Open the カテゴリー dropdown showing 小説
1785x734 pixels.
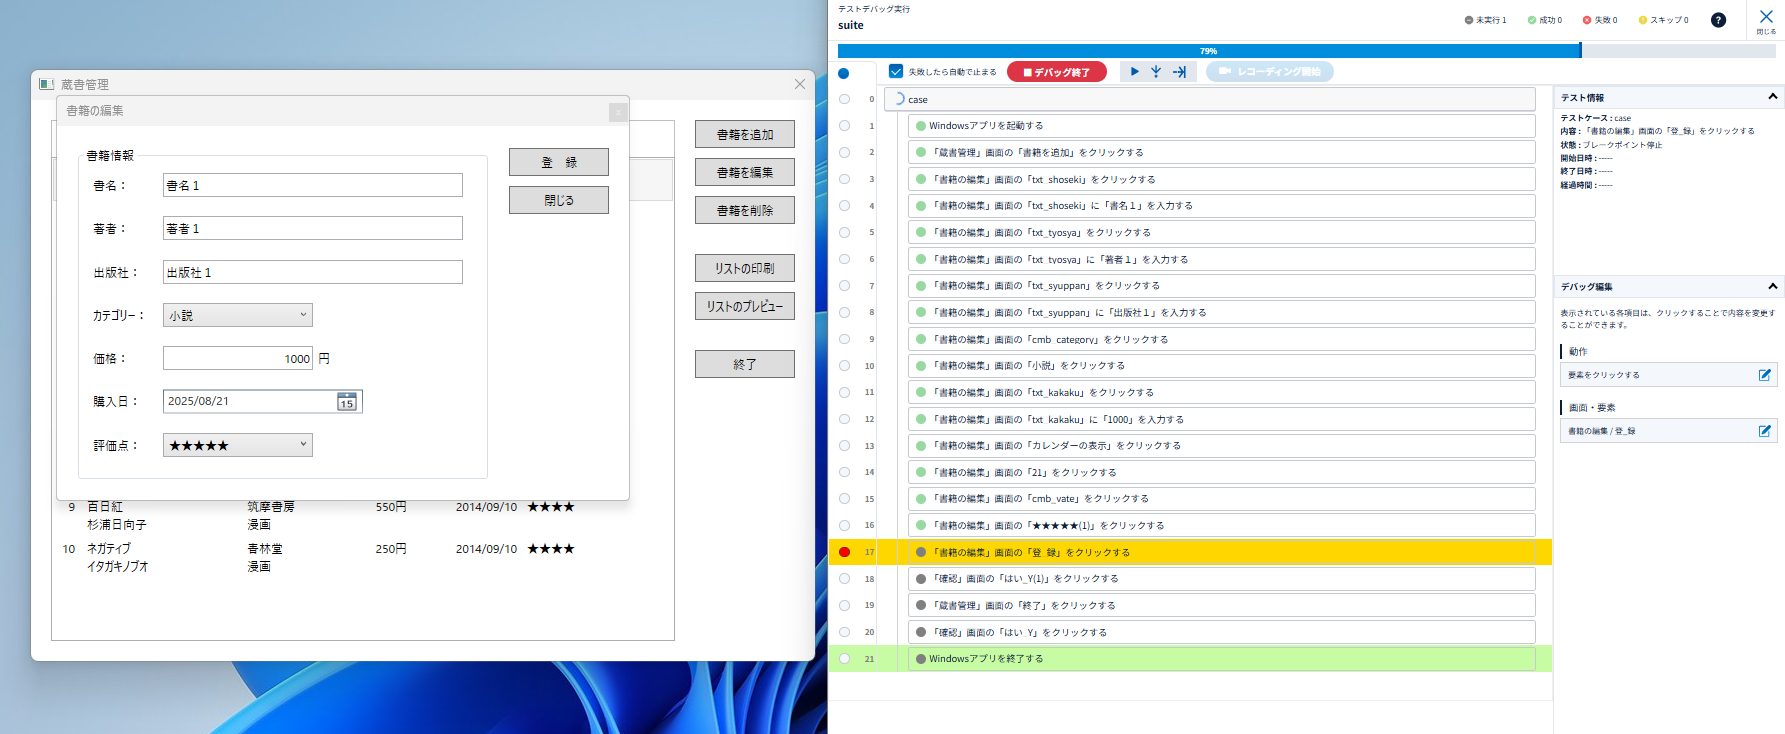coord(237,315)
